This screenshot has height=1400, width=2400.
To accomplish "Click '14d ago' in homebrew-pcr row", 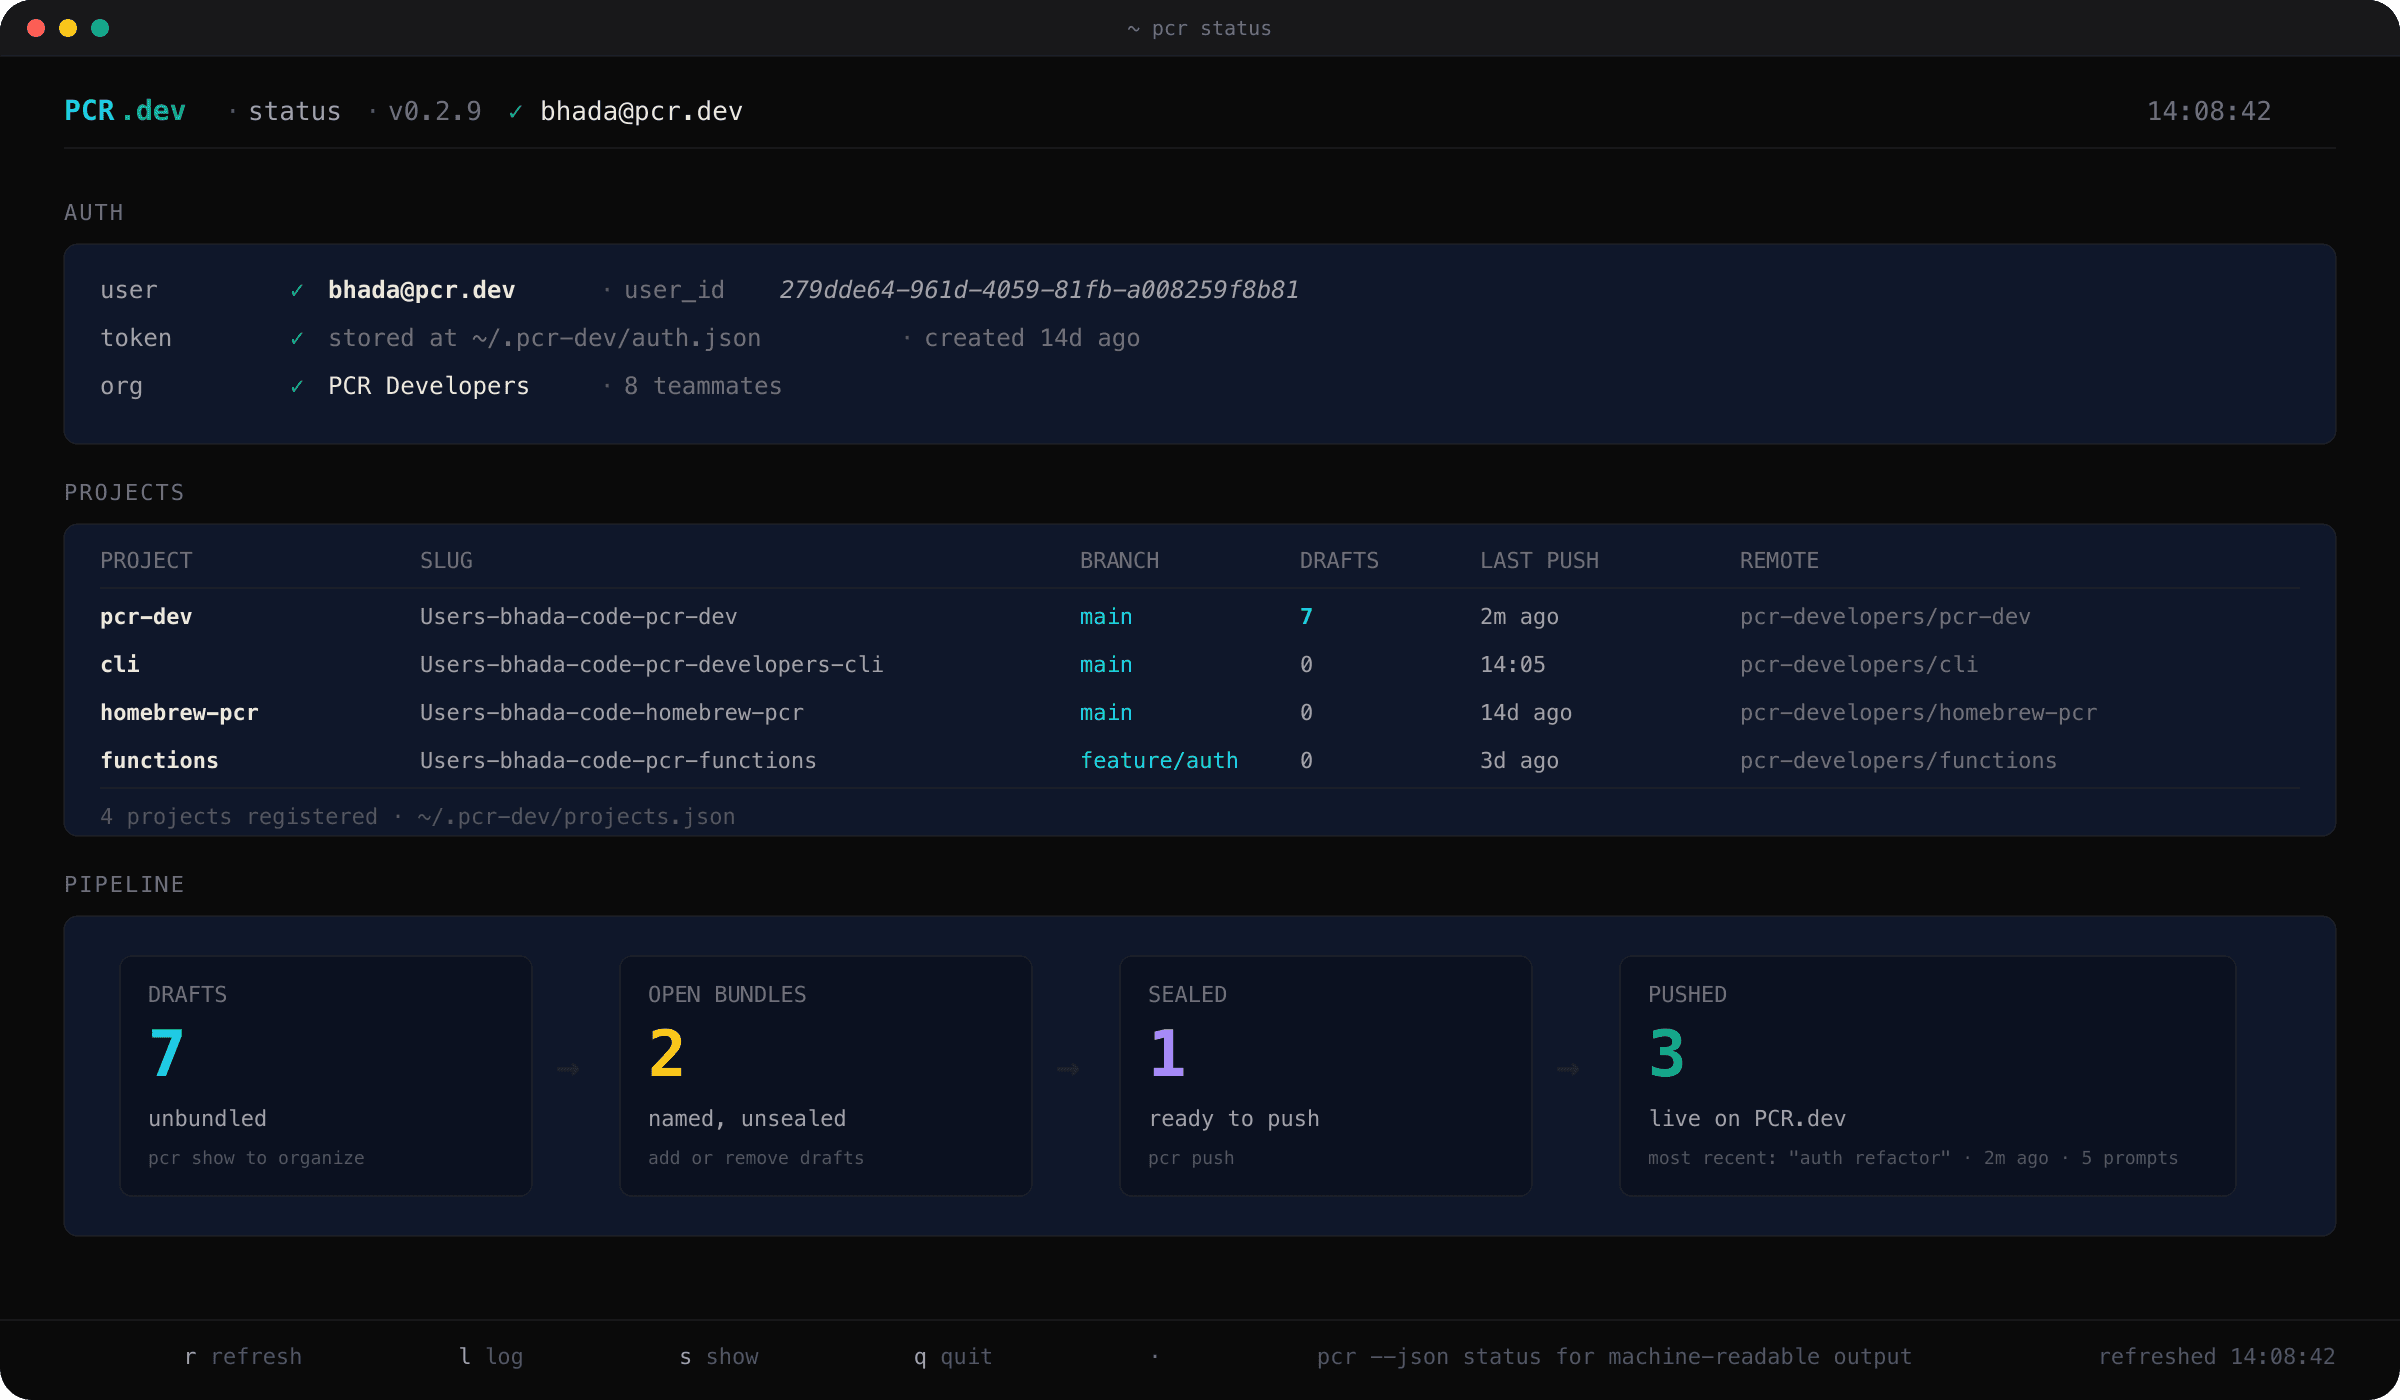I will [x=1526, y=713].
